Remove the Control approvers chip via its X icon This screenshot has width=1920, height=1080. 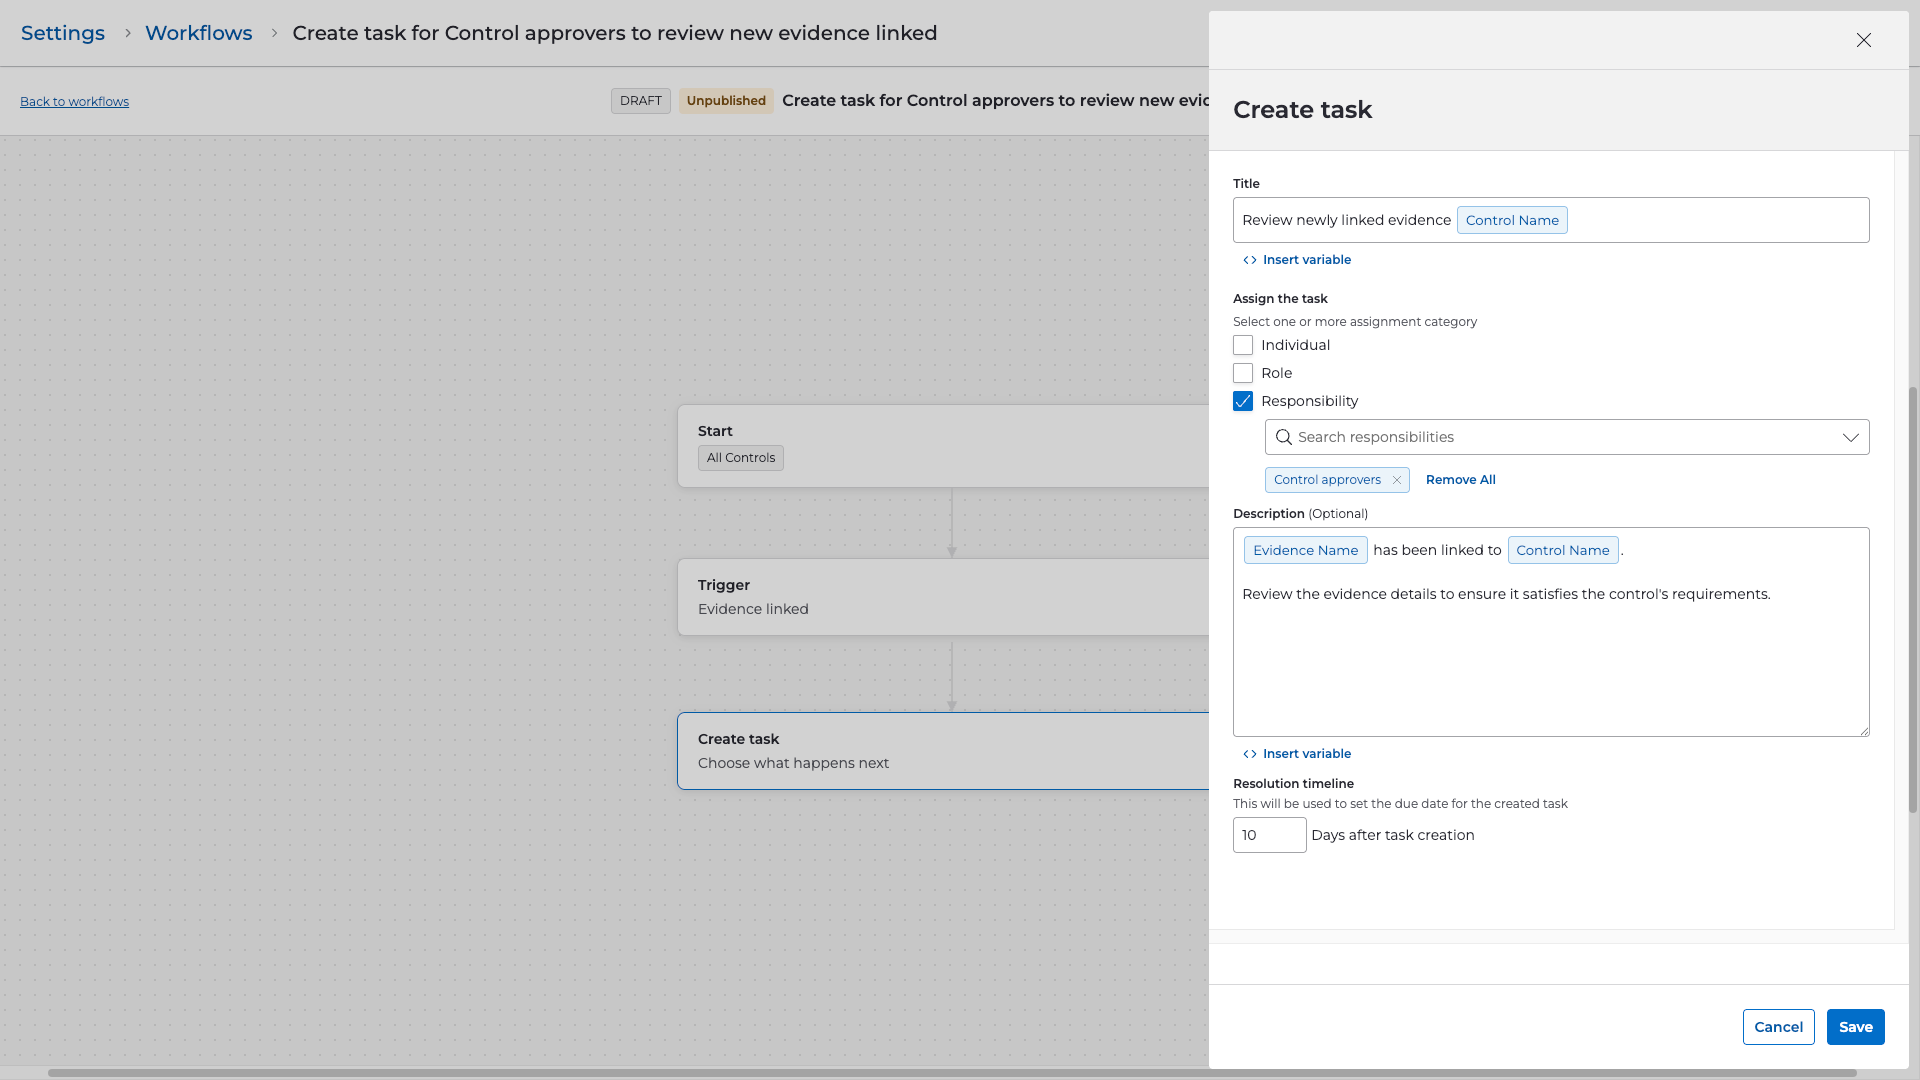(1397, 480)
